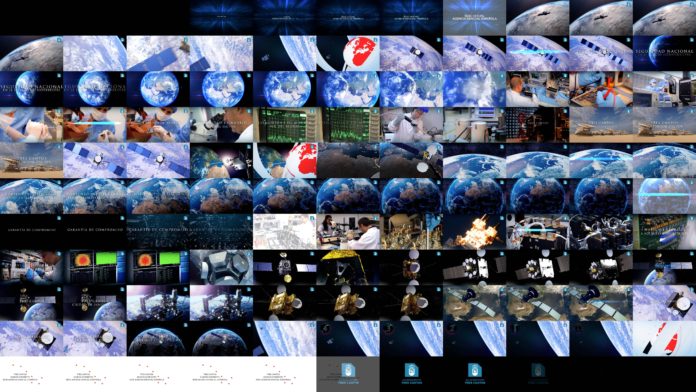Open the gold foil satellite underside frame
This screenshot has width=696, height=392.
tap(348, 267)
